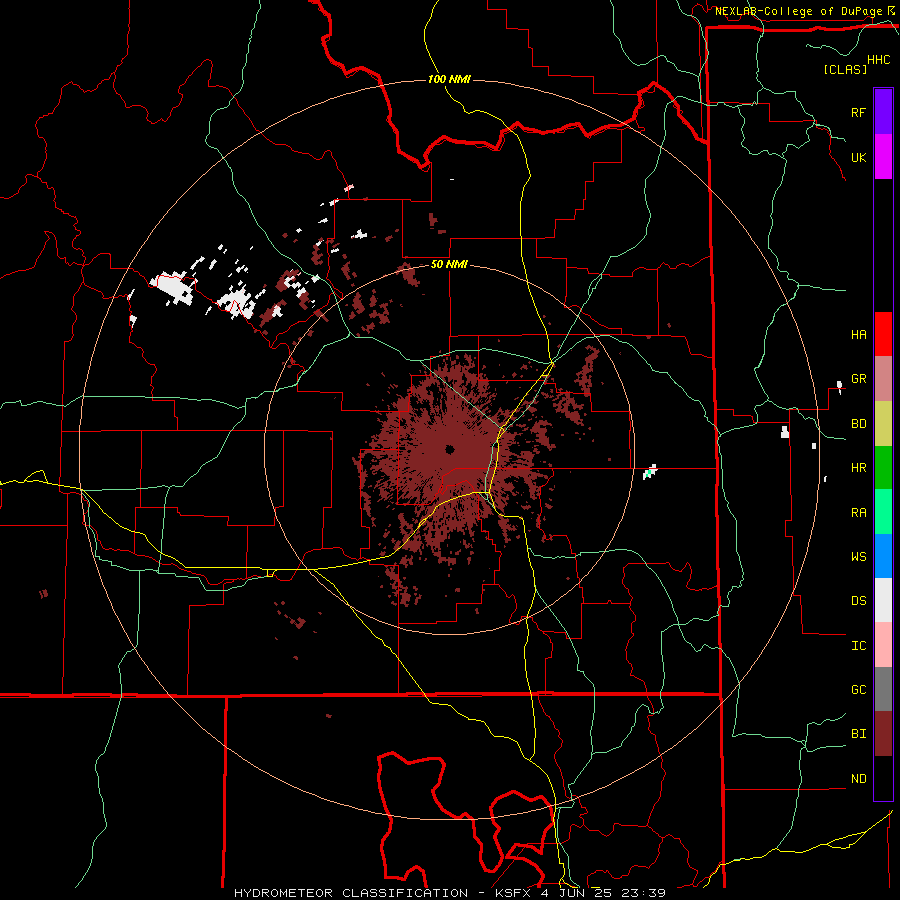Click the WS legend label

click(x=858, y=557)
